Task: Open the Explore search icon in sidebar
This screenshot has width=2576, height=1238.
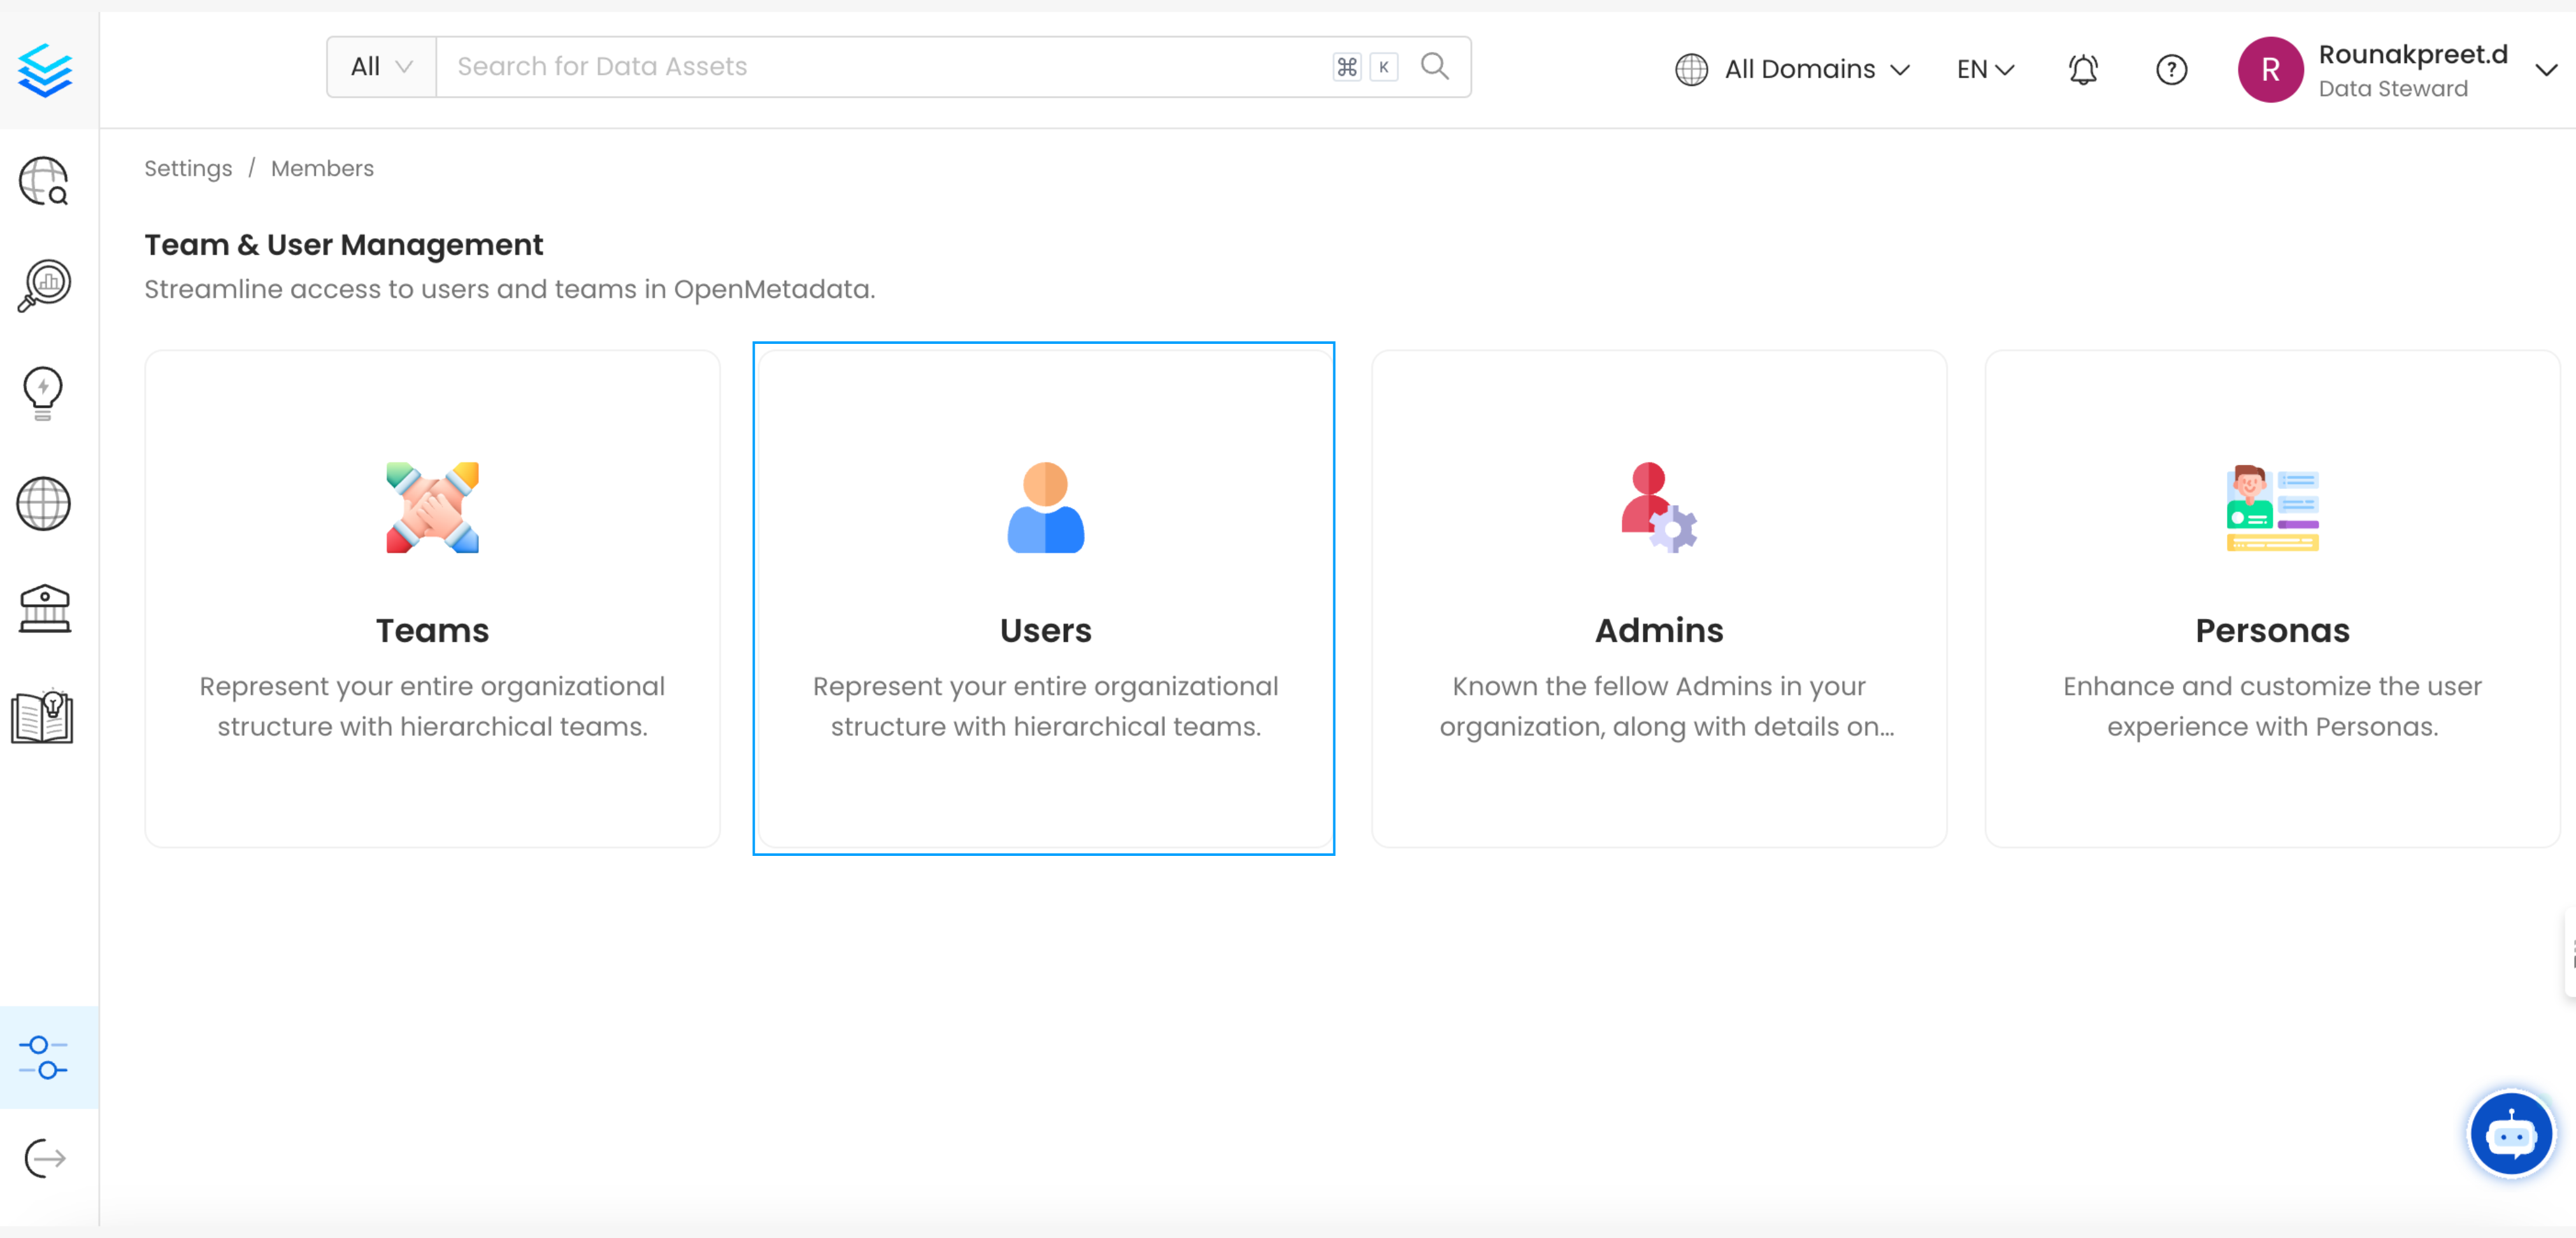Action: pos(42,181)
